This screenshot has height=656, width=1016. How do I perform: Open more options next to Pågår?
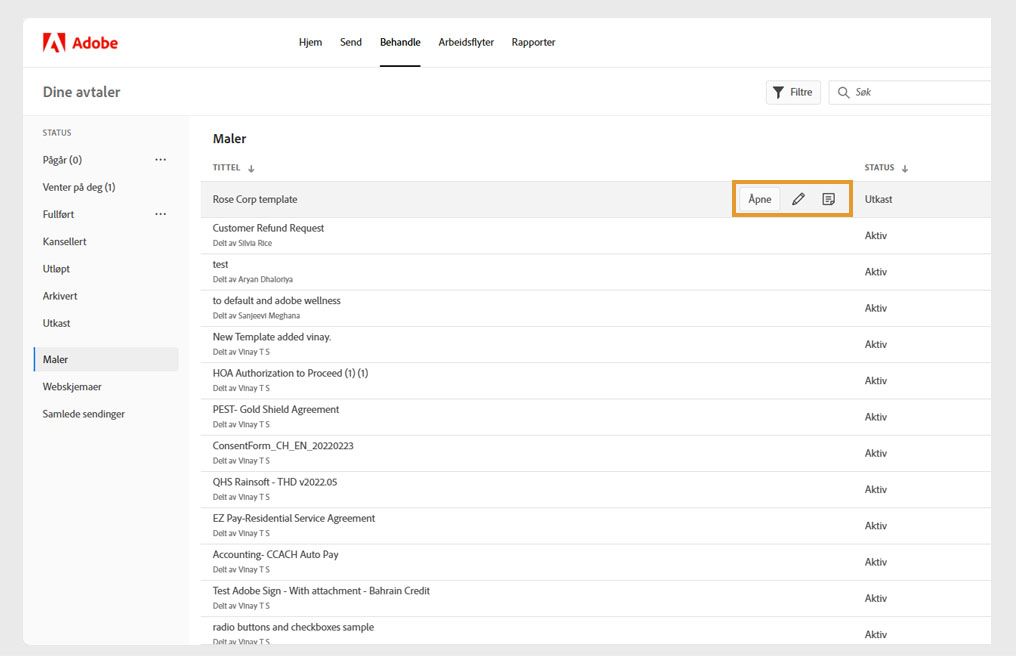160,160
